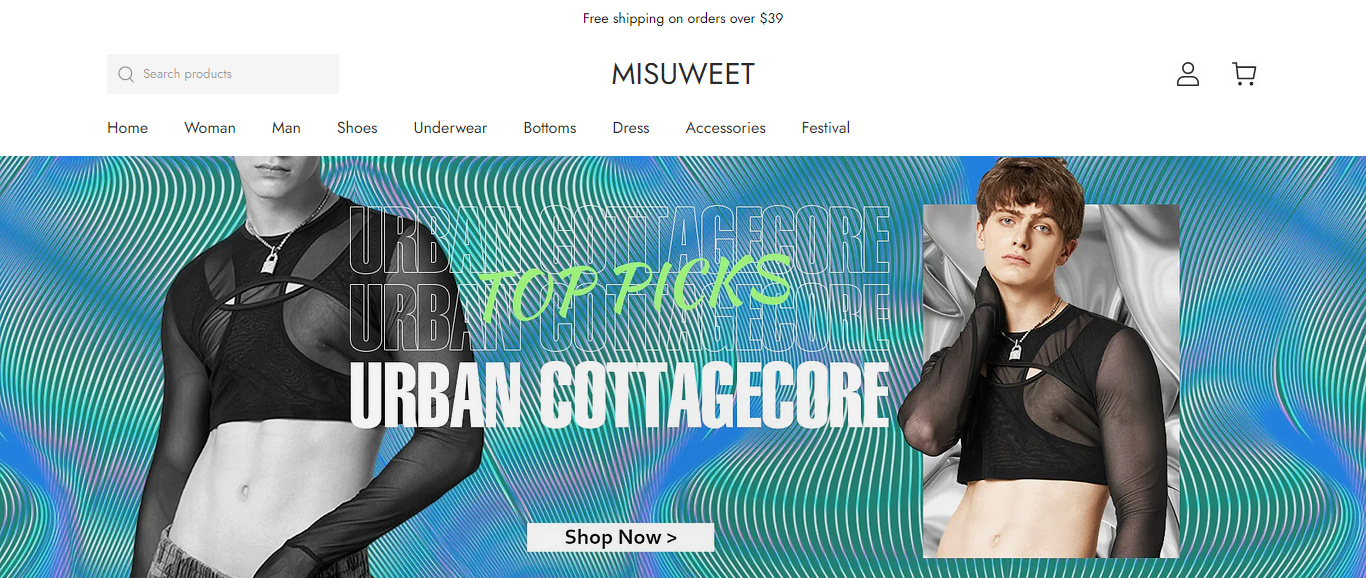The height and width of the screenshot is (578, 1366).
Task: Click the Shop Now button
Action: (x=620, y=537)
